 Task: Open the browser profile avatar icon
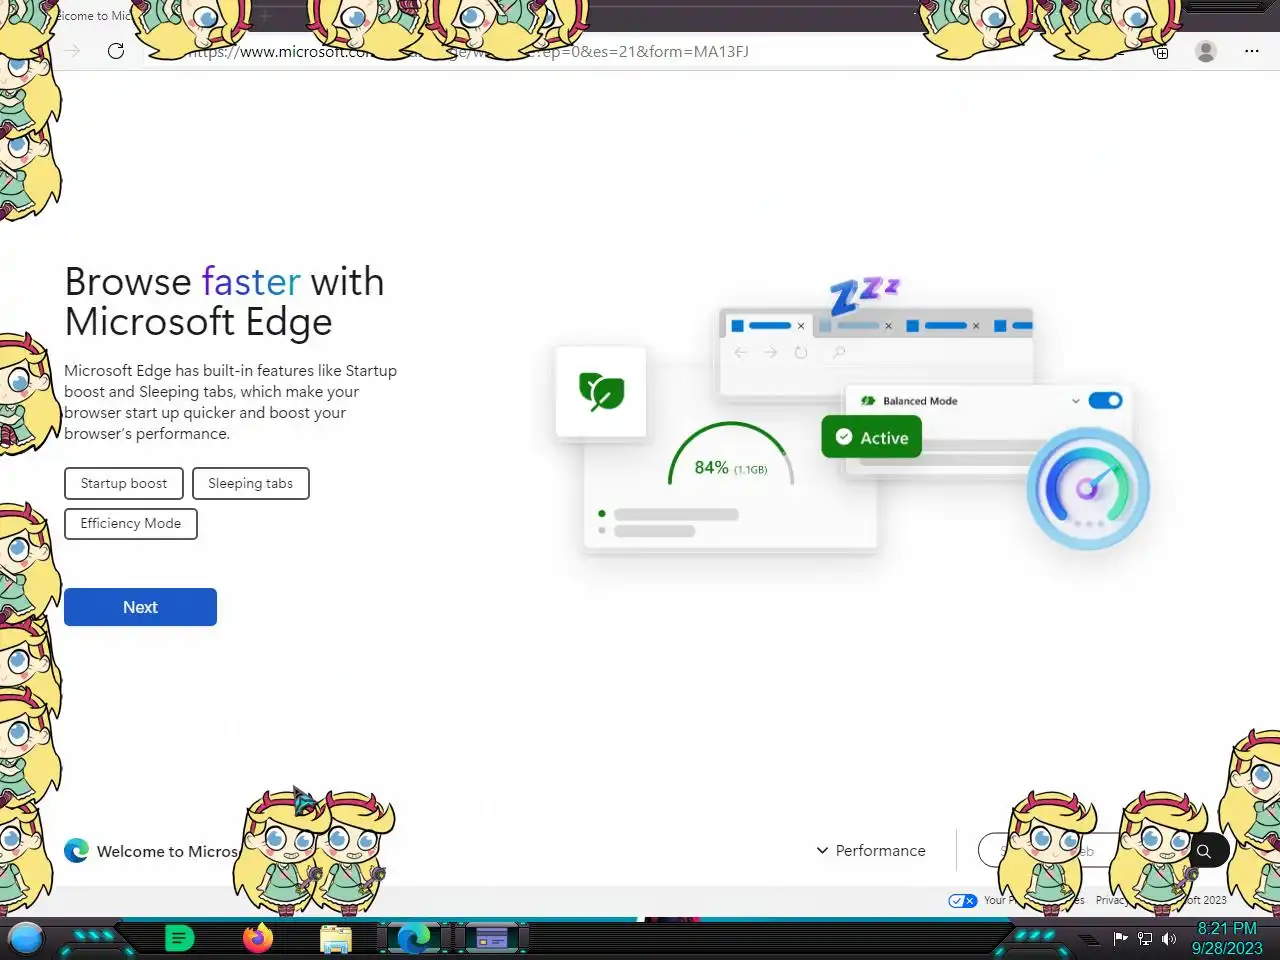pyautogui.click(x=1206, y=51)
